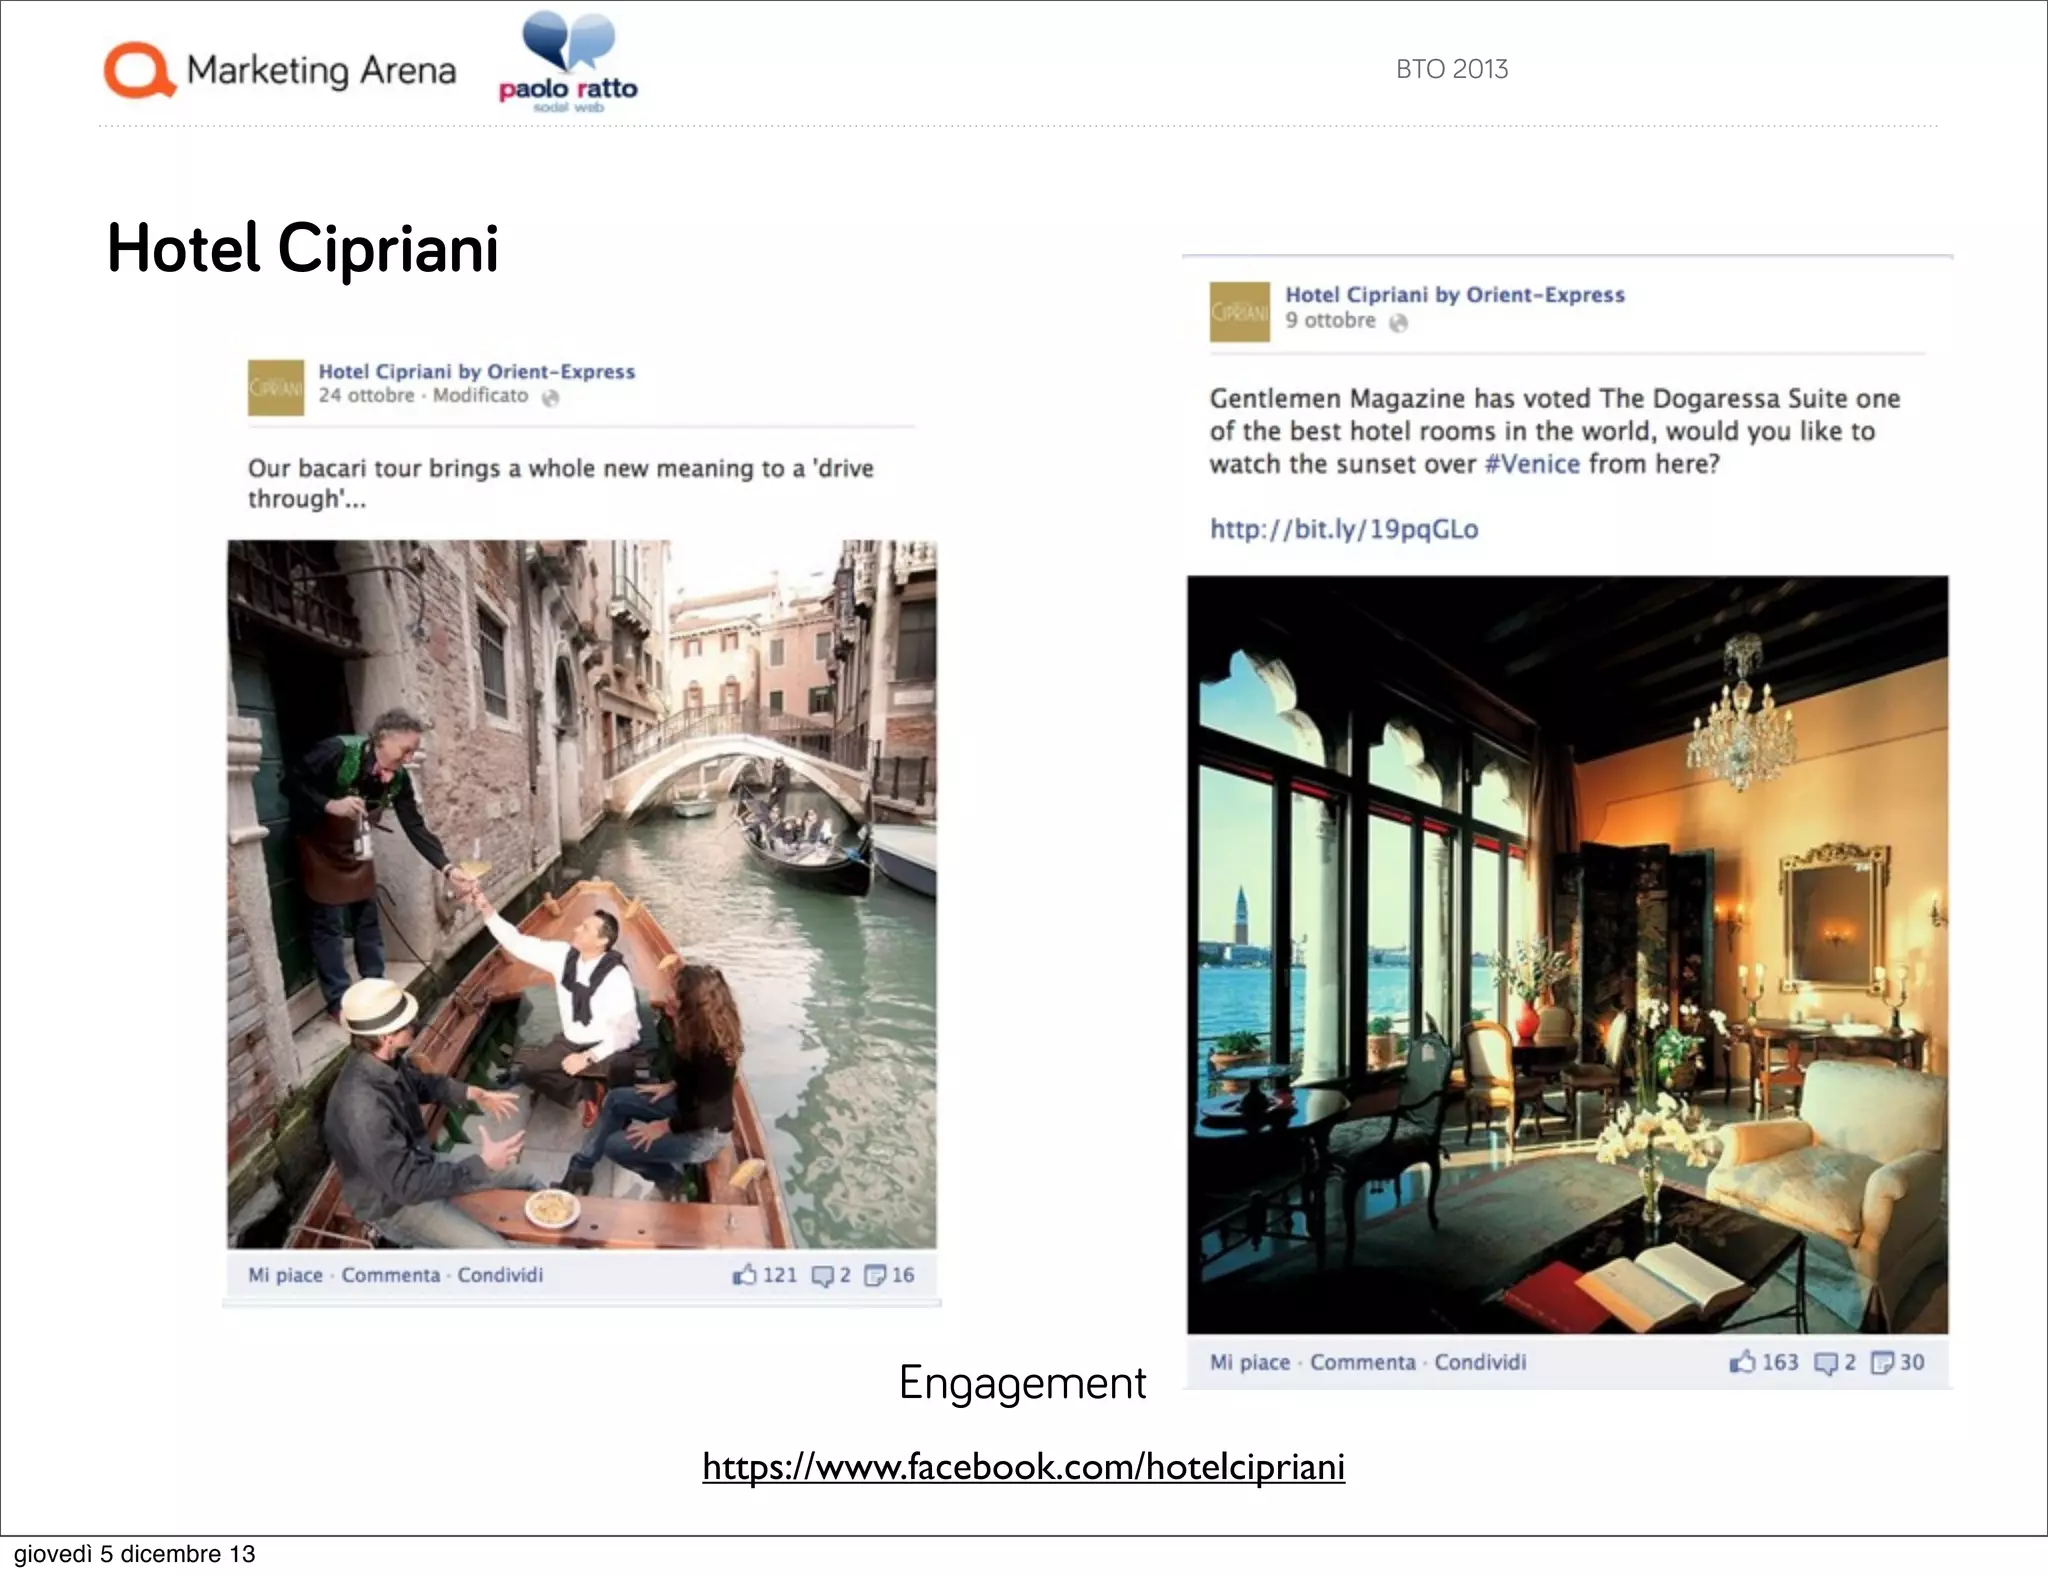2048x1576 pixels.
Task: Click the 16 share count on bacari post
Action: pos(903,1275)
